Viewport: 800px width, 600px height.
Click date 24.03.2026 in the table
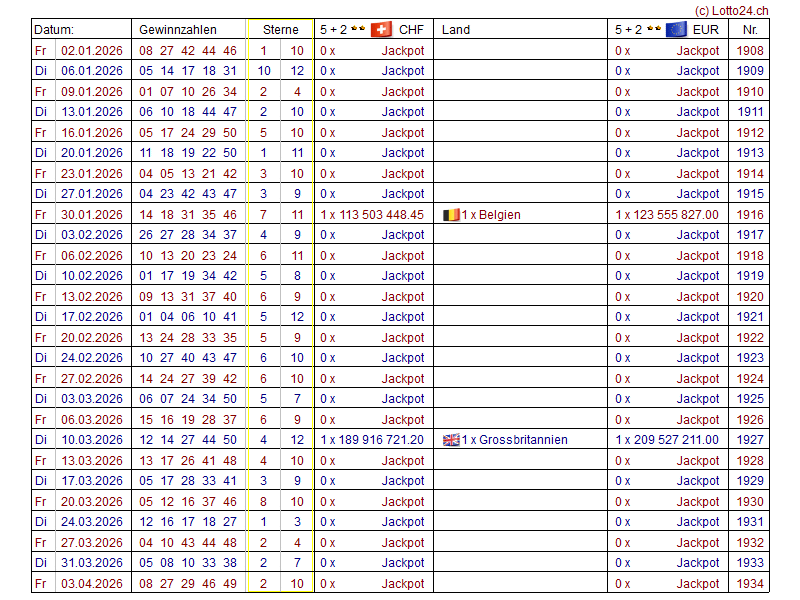pos(92,522)
